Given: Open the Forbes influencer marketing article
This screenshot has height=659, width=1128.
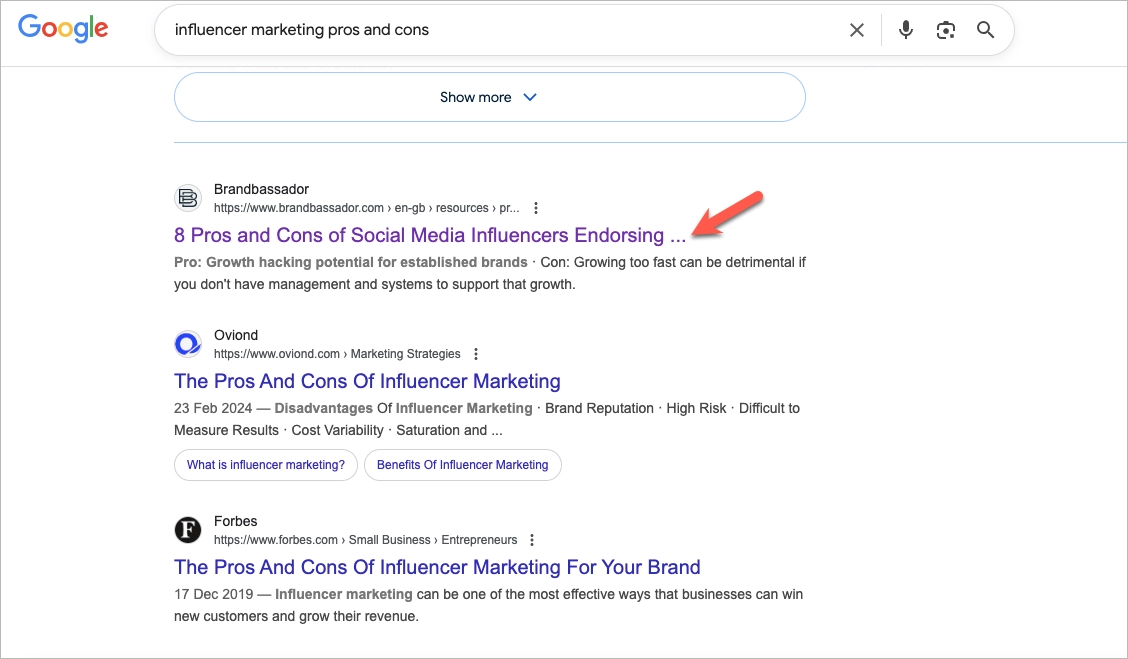Looking at the screenshot, I should point(437,567).
